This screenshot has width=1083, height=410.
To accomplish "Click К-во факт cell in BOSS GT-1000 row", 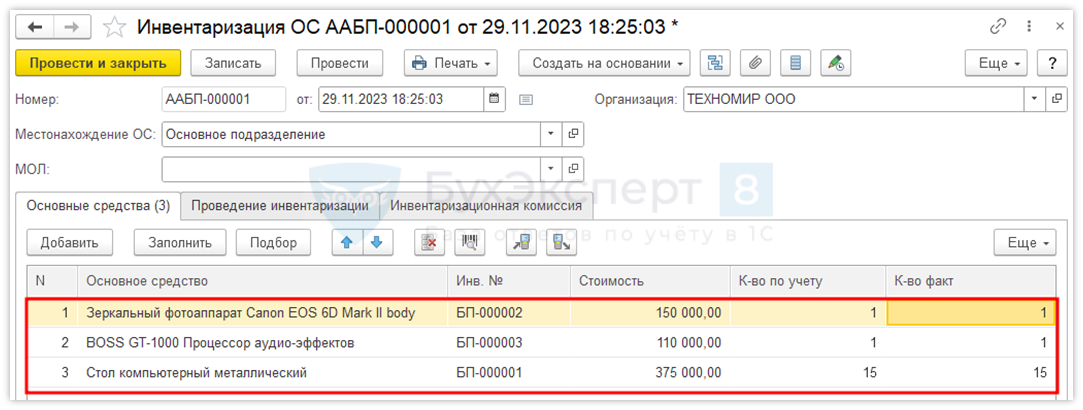I will 970,342.
